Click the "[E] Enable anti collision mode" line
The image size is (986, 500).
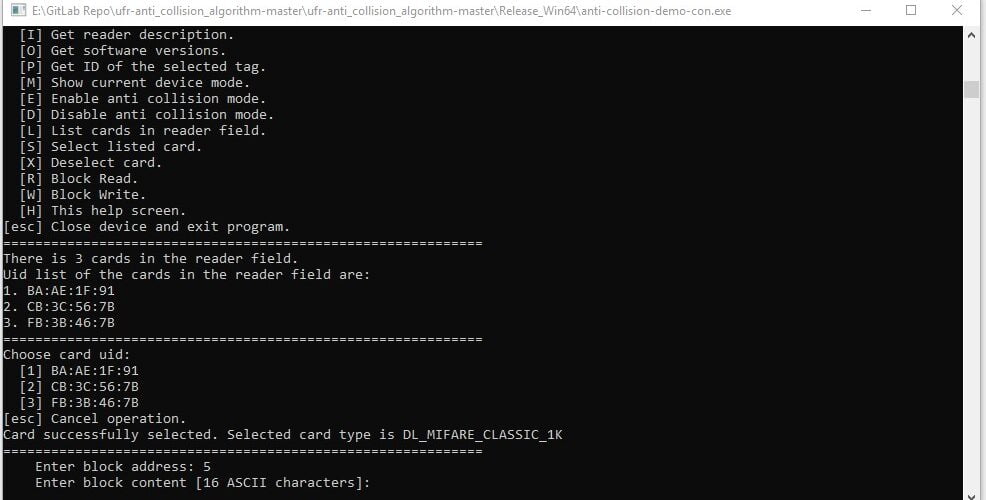143,99
